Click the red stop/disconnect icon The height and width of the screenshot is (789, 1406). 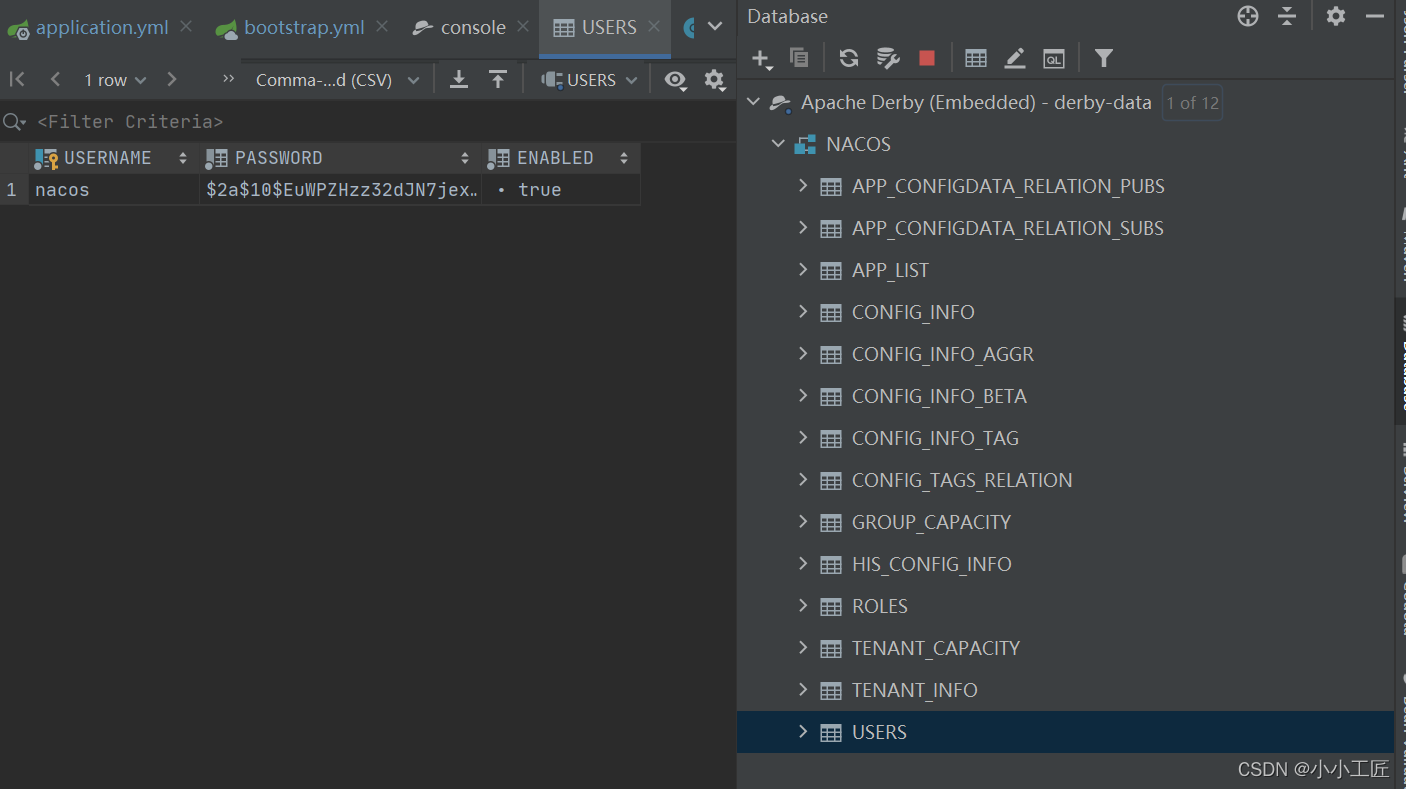pyautogui.click(x=927, y=58)
